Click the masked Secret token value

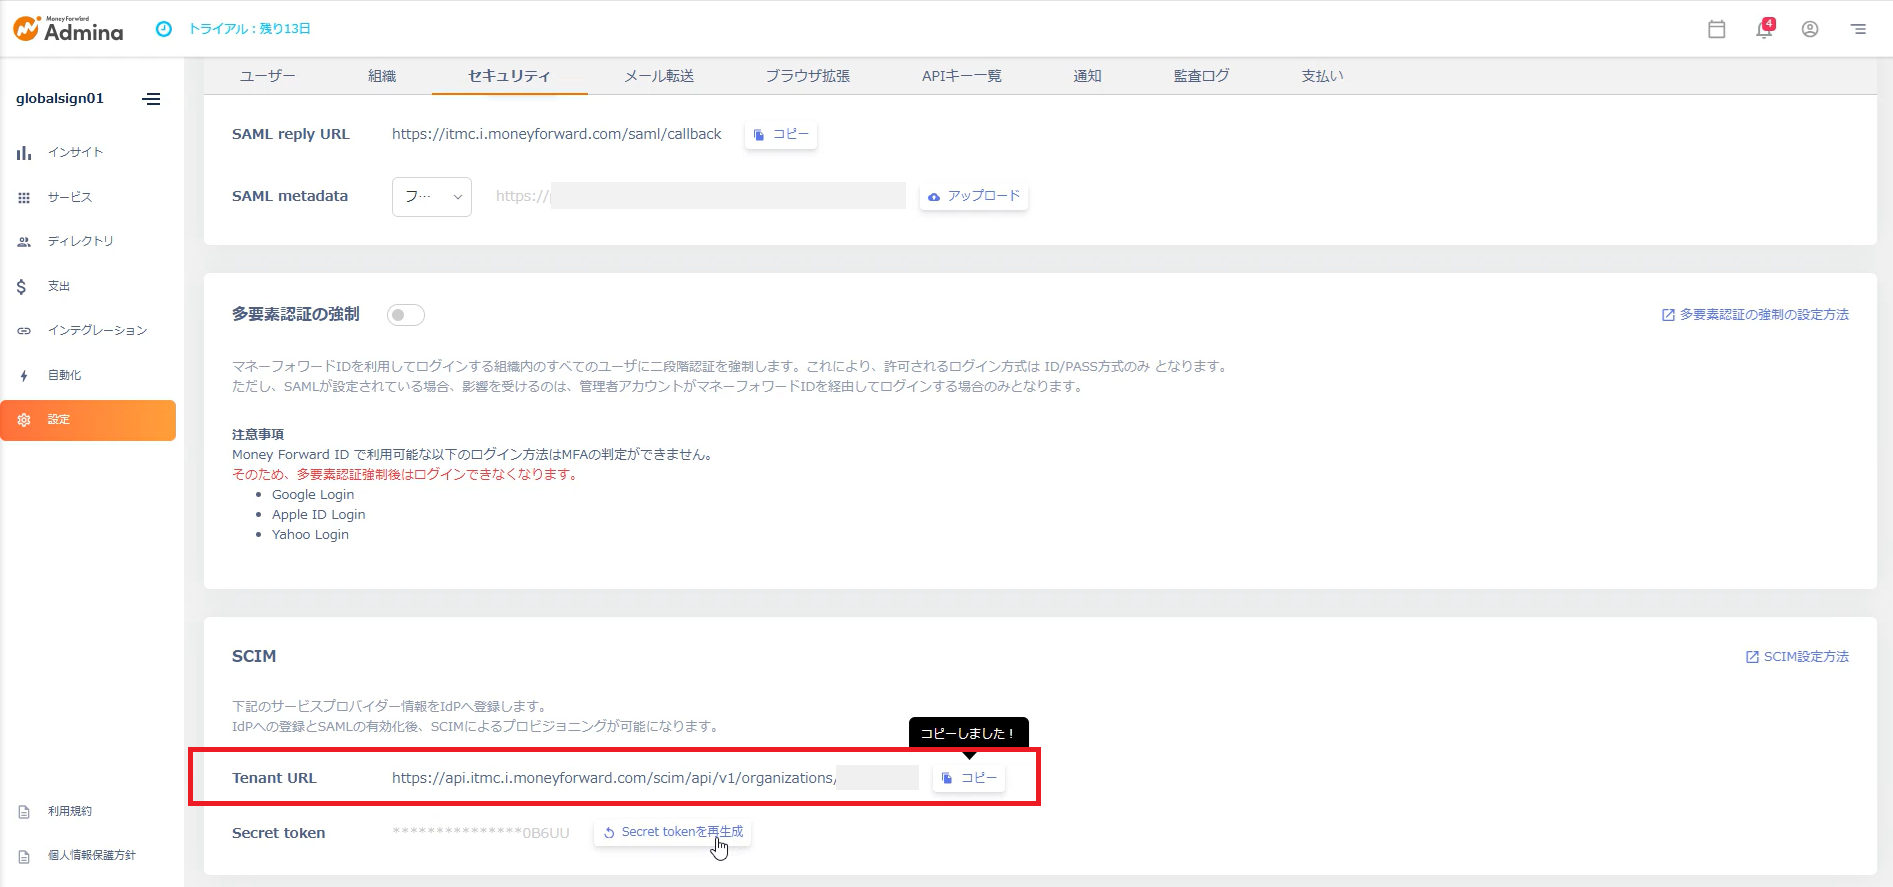point(481,833)
